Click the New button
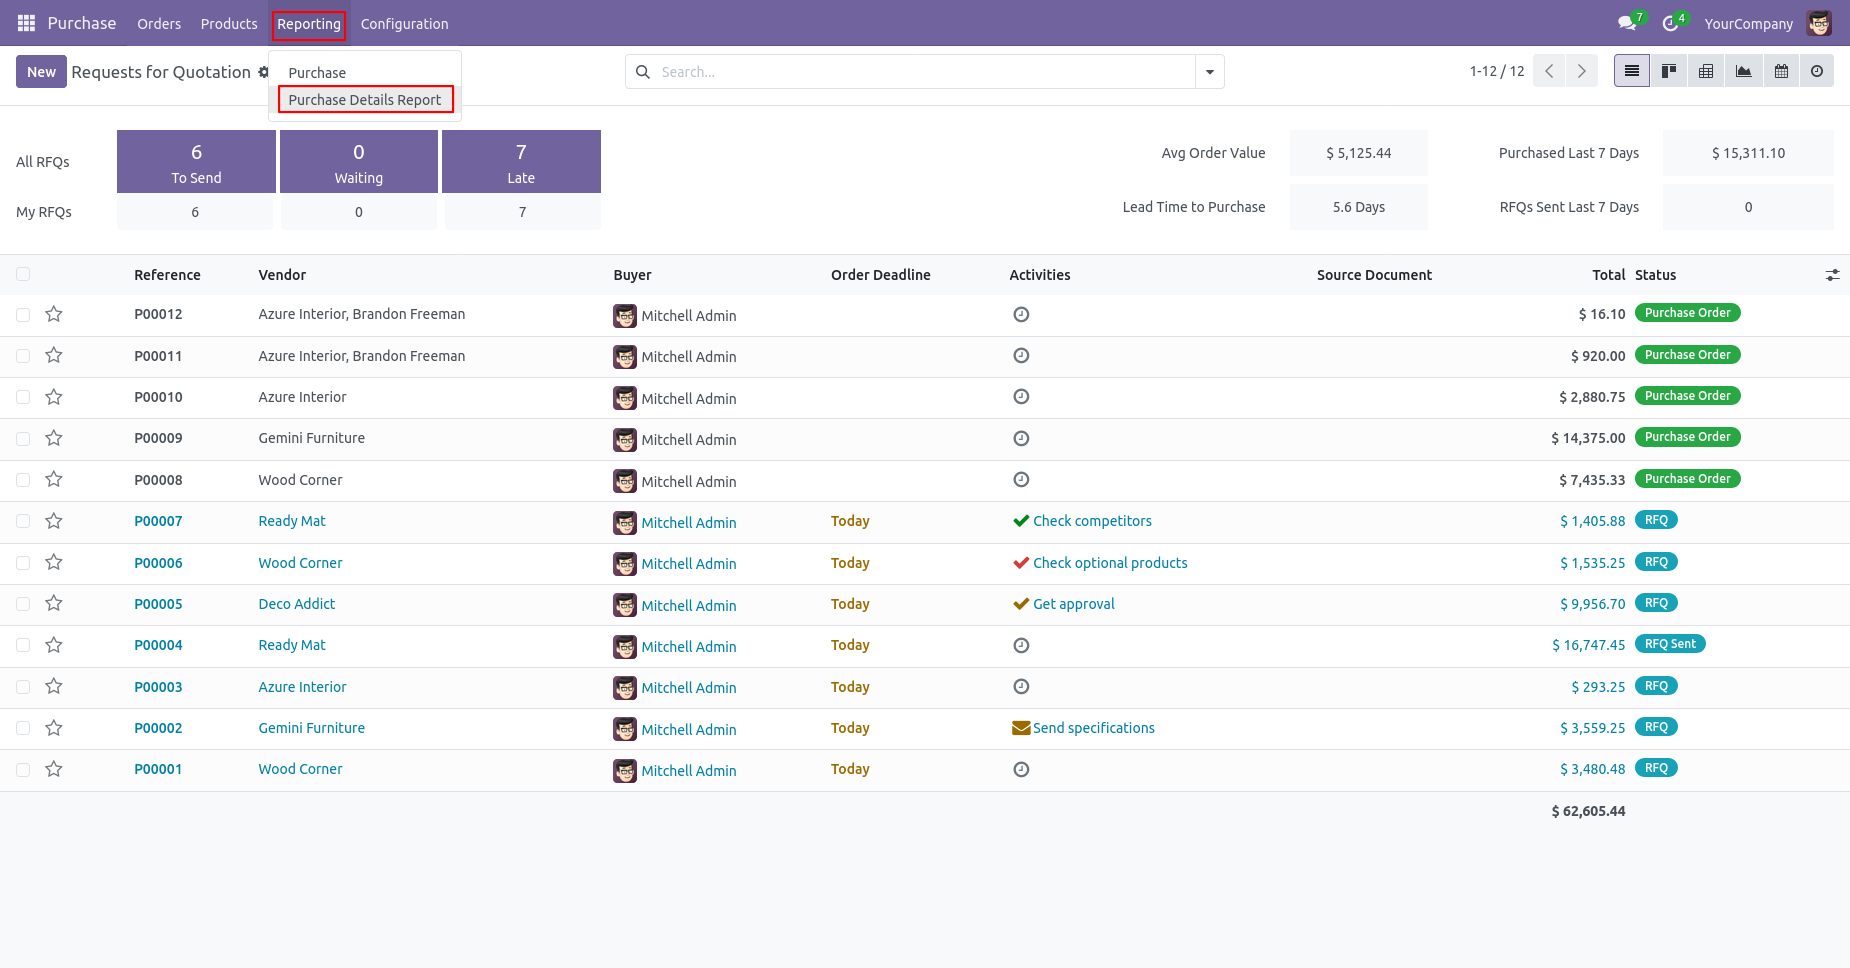Image resolution: width=1850 pixels, height=968 pixels. pos(41,72)
